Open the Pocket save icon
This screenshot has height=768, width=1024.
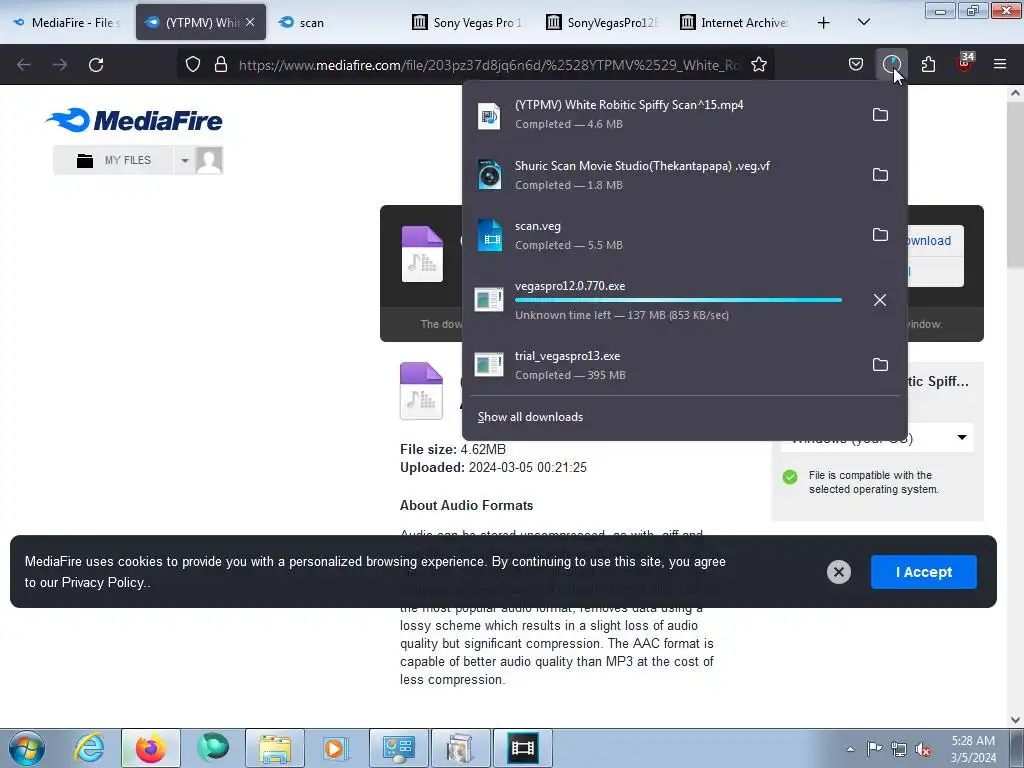click(x=856, y=64)
